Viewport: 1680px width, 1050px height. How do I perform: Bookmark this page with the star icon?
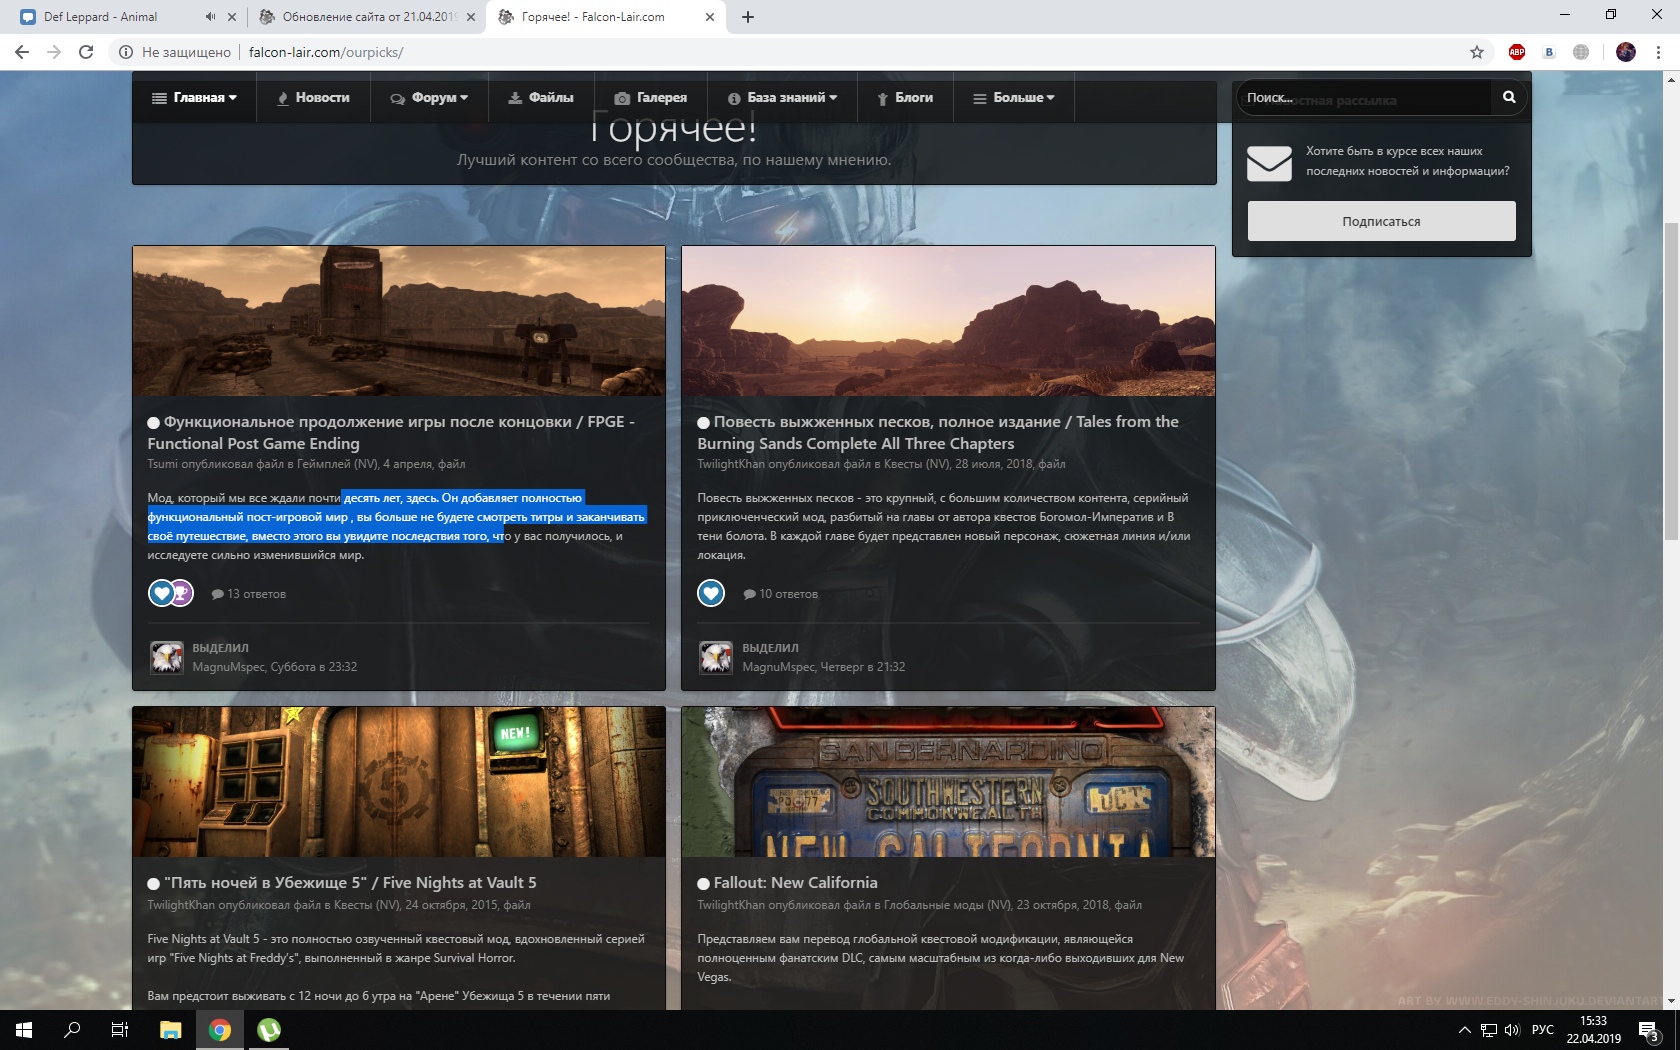coord(1477,52)
